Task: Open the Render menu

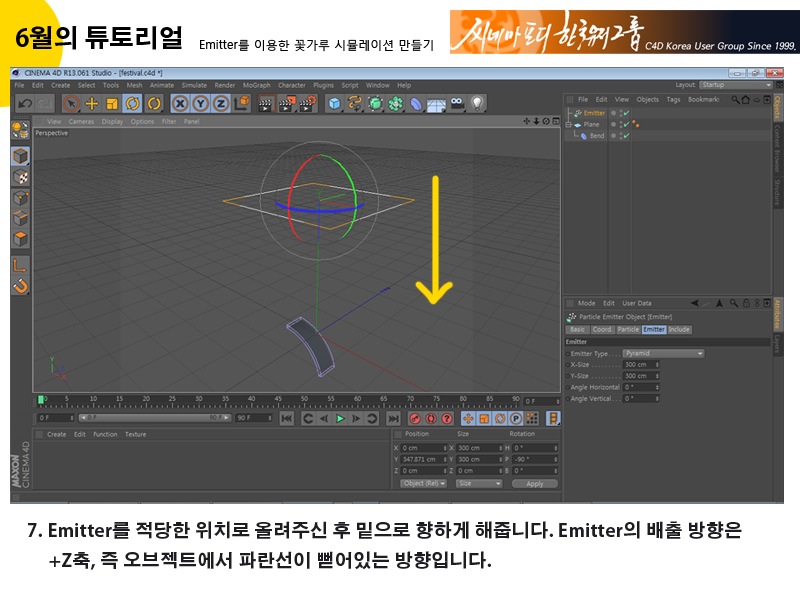Action: (225, 85)
